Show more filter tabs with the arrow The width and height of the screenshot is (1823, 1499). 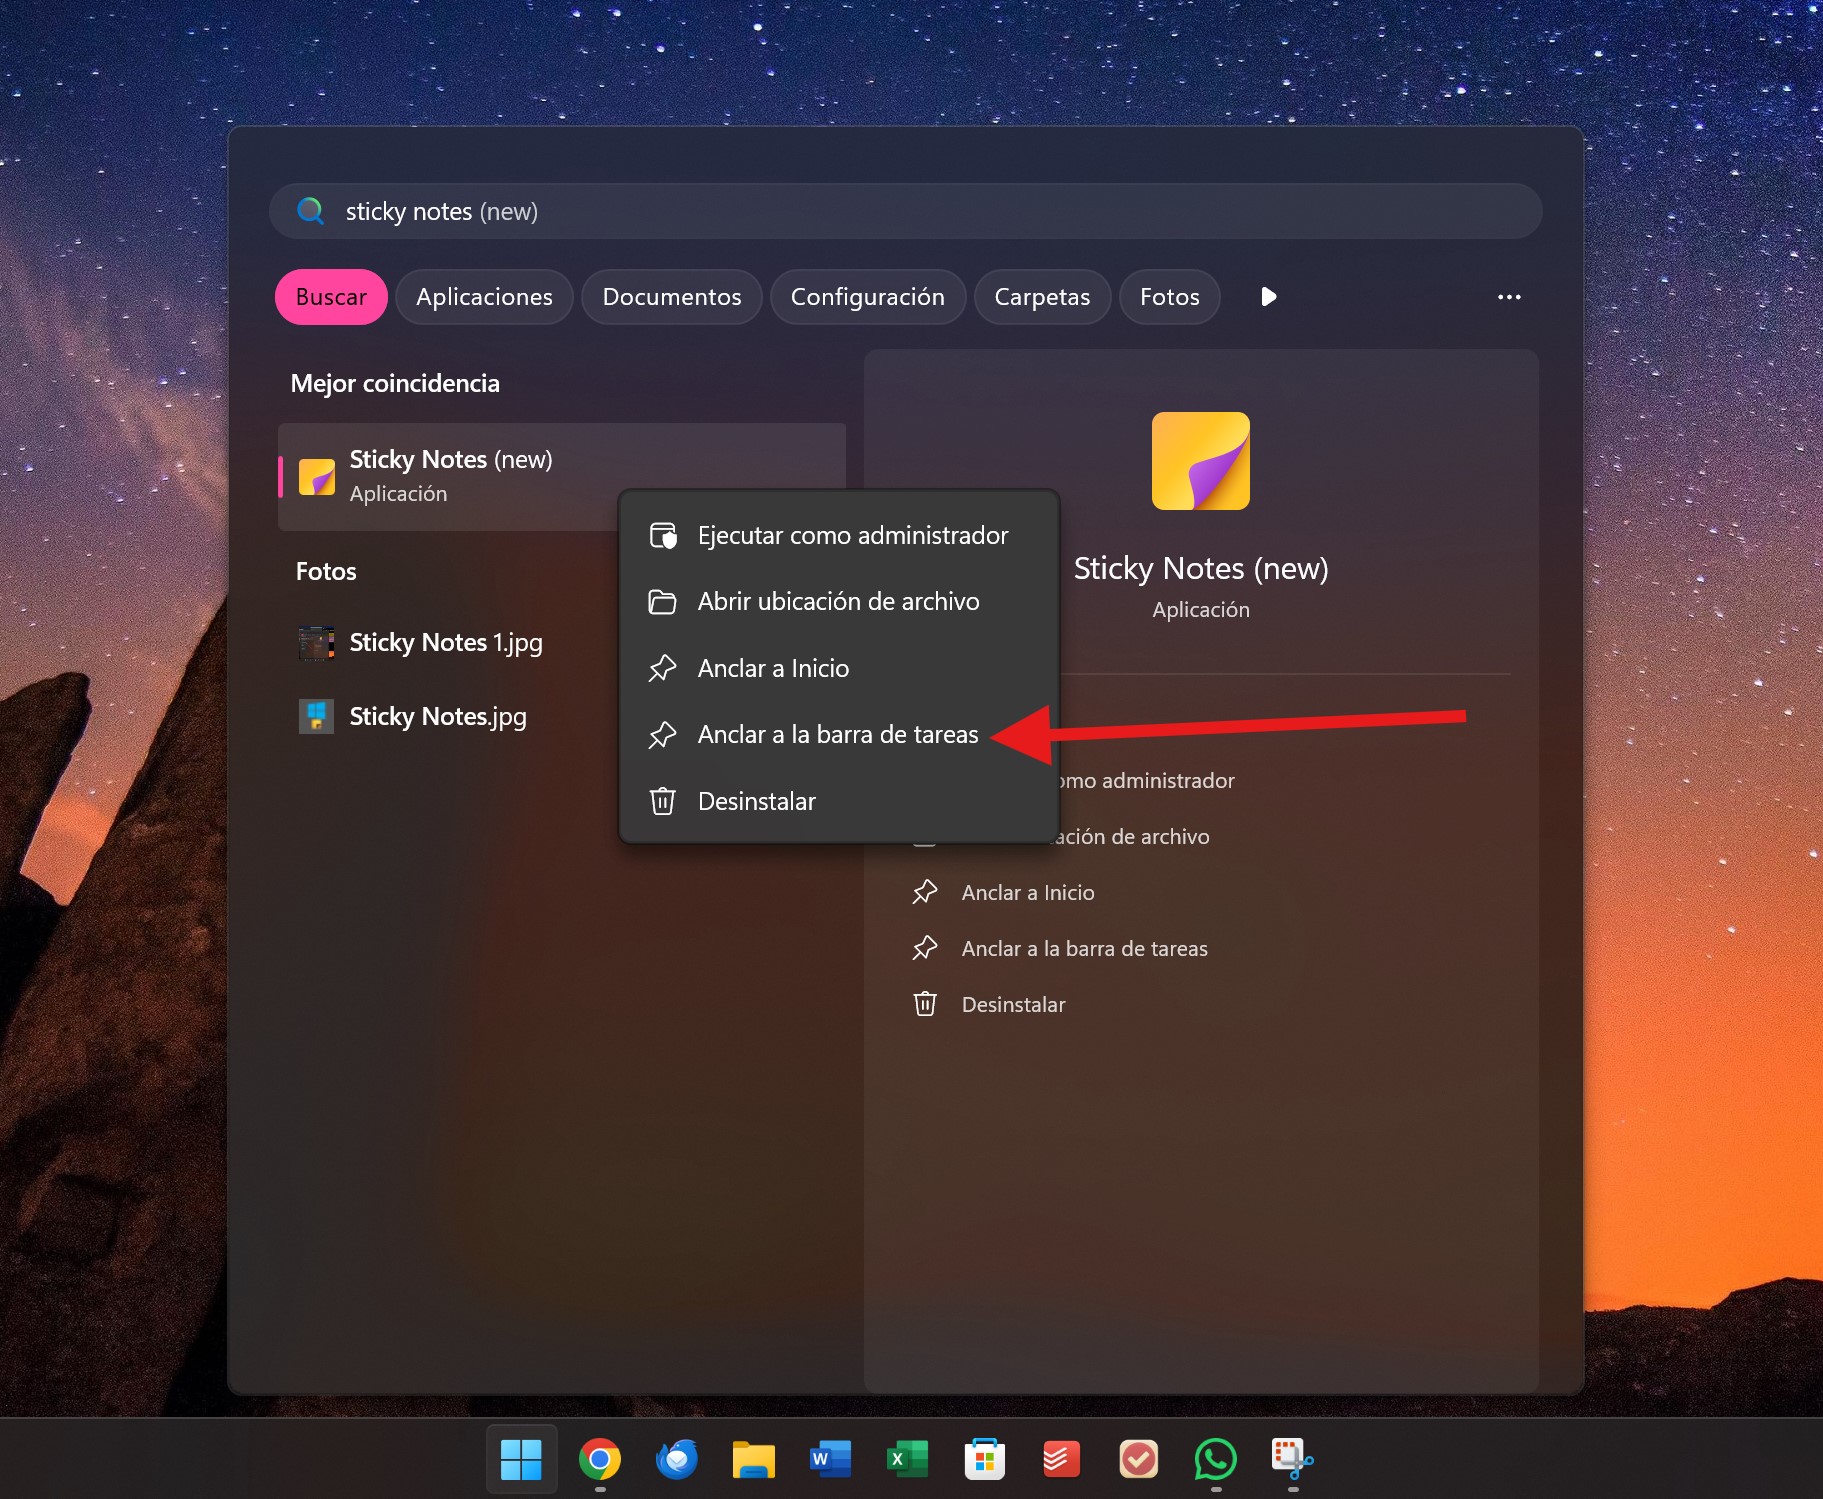coord(1269,297)
